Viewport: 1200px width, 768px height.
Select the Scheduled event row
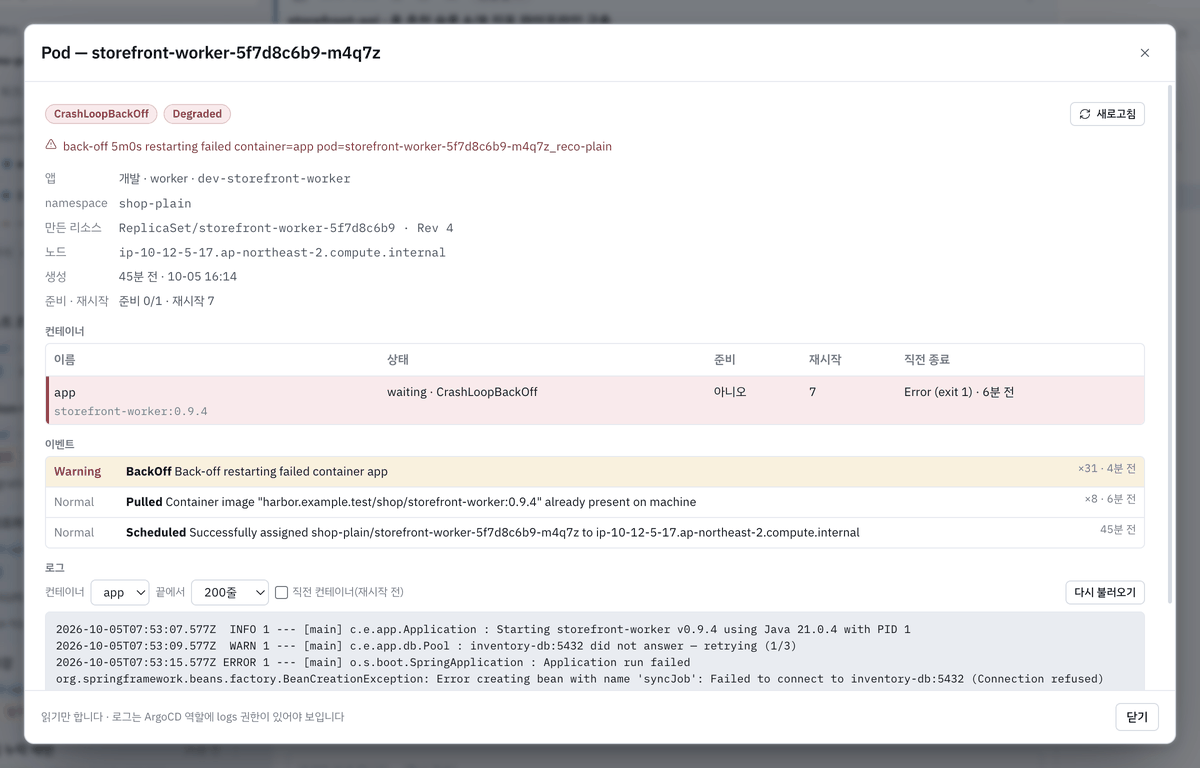pyautogui.click(x=595, y=532)
